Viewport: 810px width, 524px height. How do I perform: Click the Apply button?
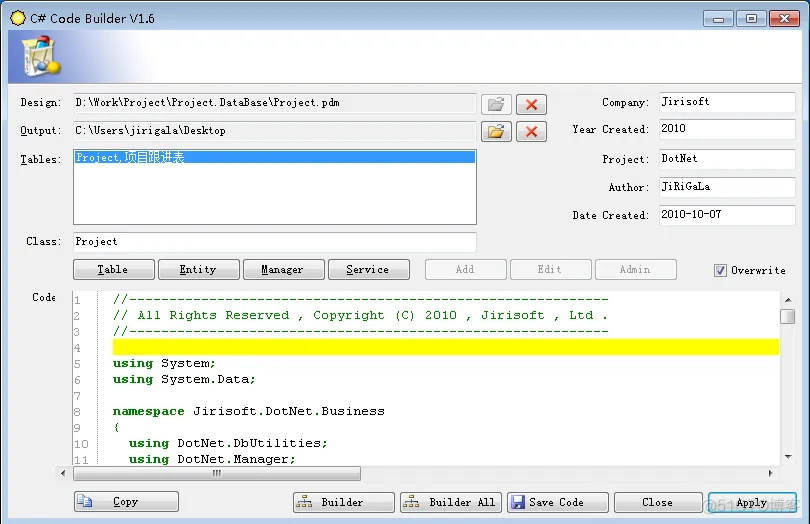click(x=752, y=502)
